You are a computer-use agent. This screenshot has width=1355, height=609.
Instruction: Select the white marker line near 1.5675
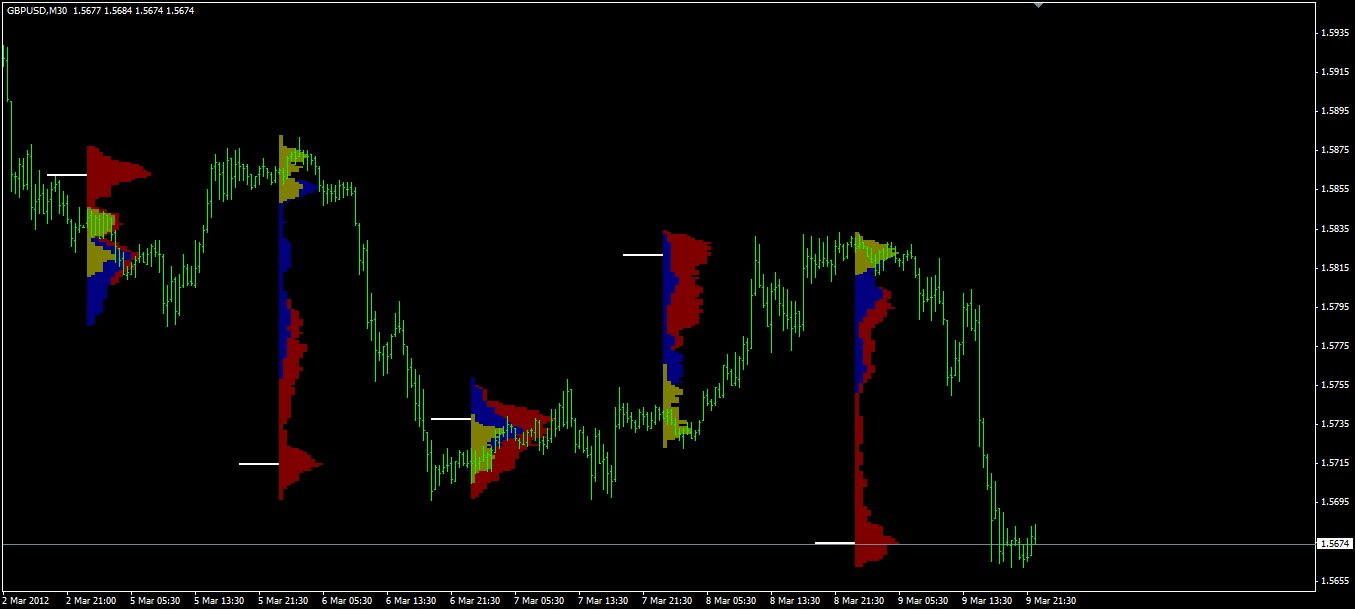click(x=835, y=543)
